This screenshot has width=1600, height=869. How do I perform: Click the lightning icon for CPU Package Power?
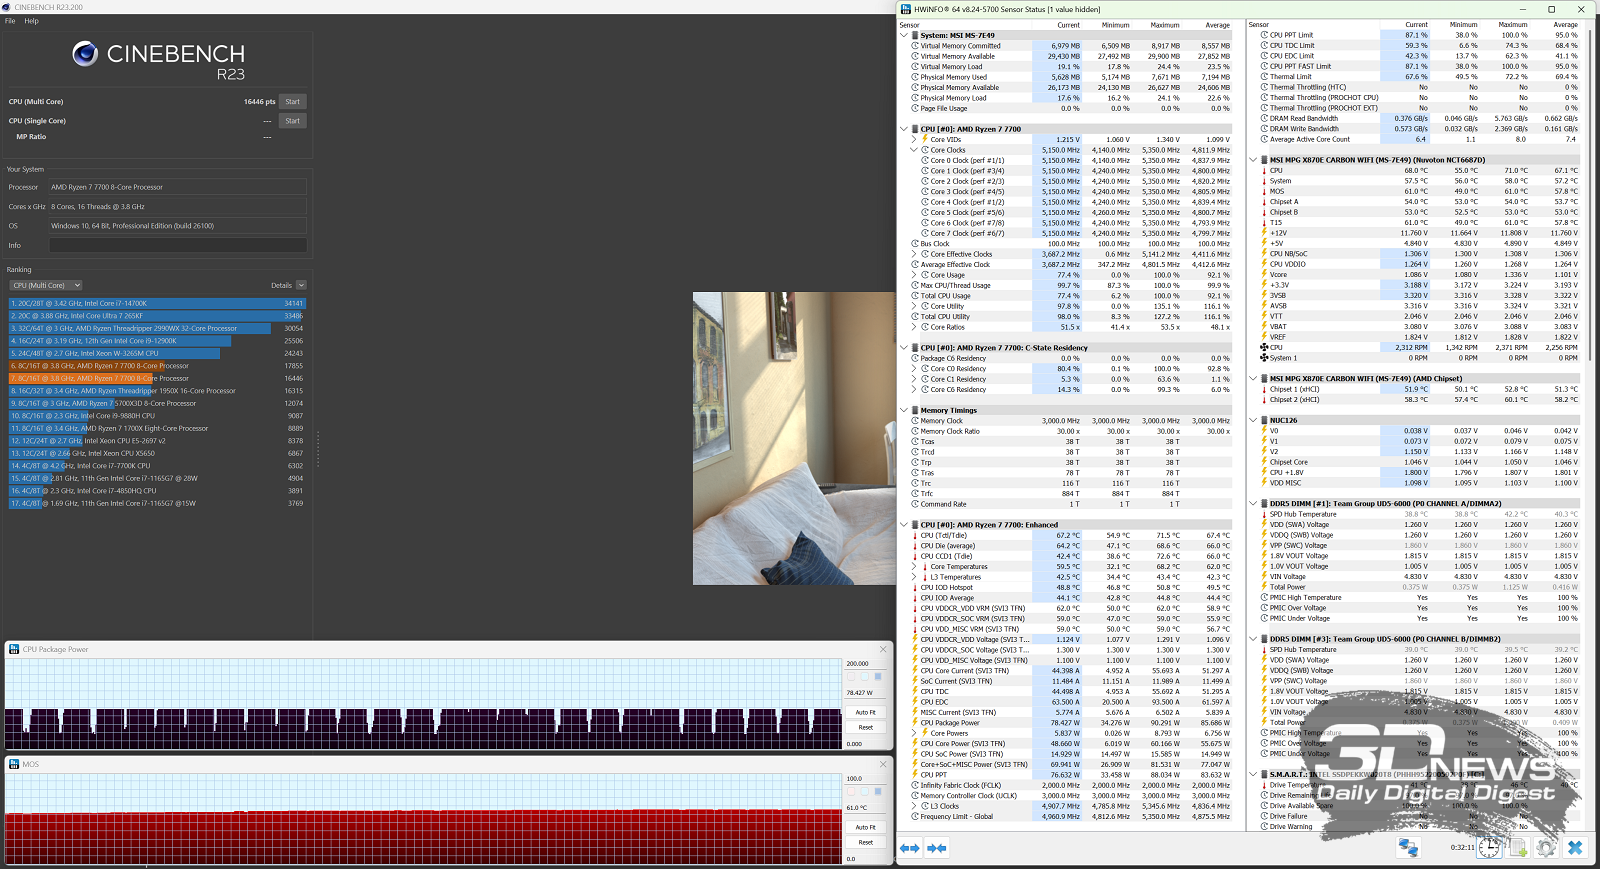(x=915, y=722)
